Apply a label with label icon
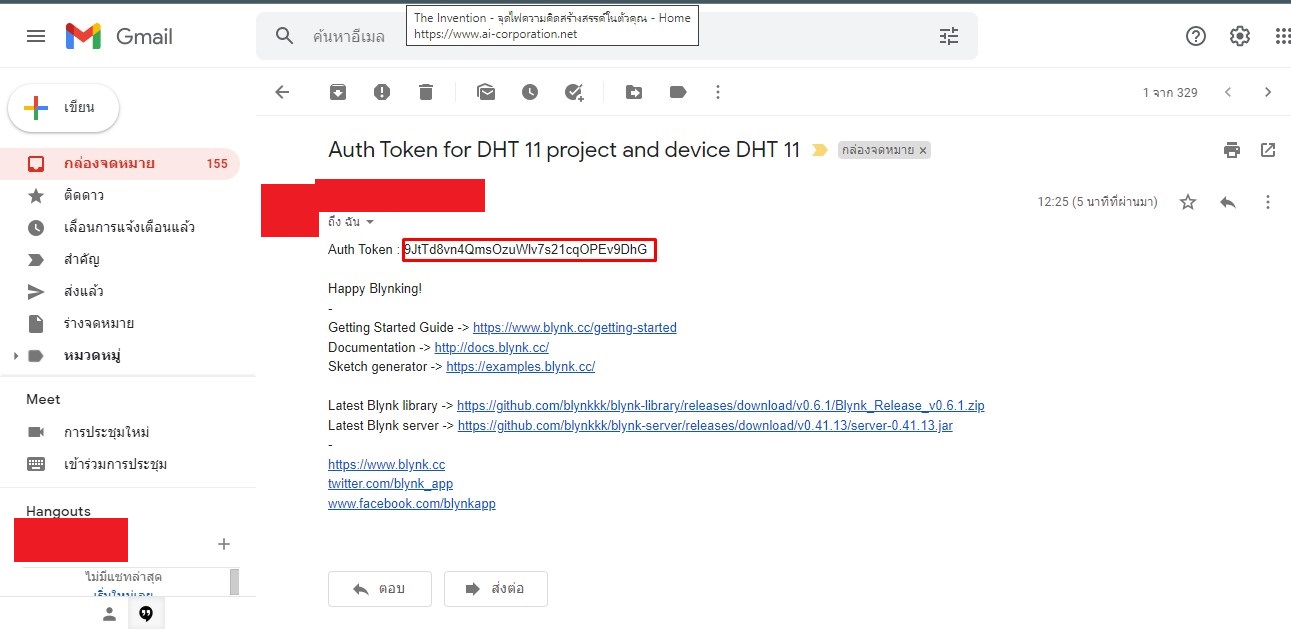The height and width of the screenshot is (629, 1291). (678, 92)
